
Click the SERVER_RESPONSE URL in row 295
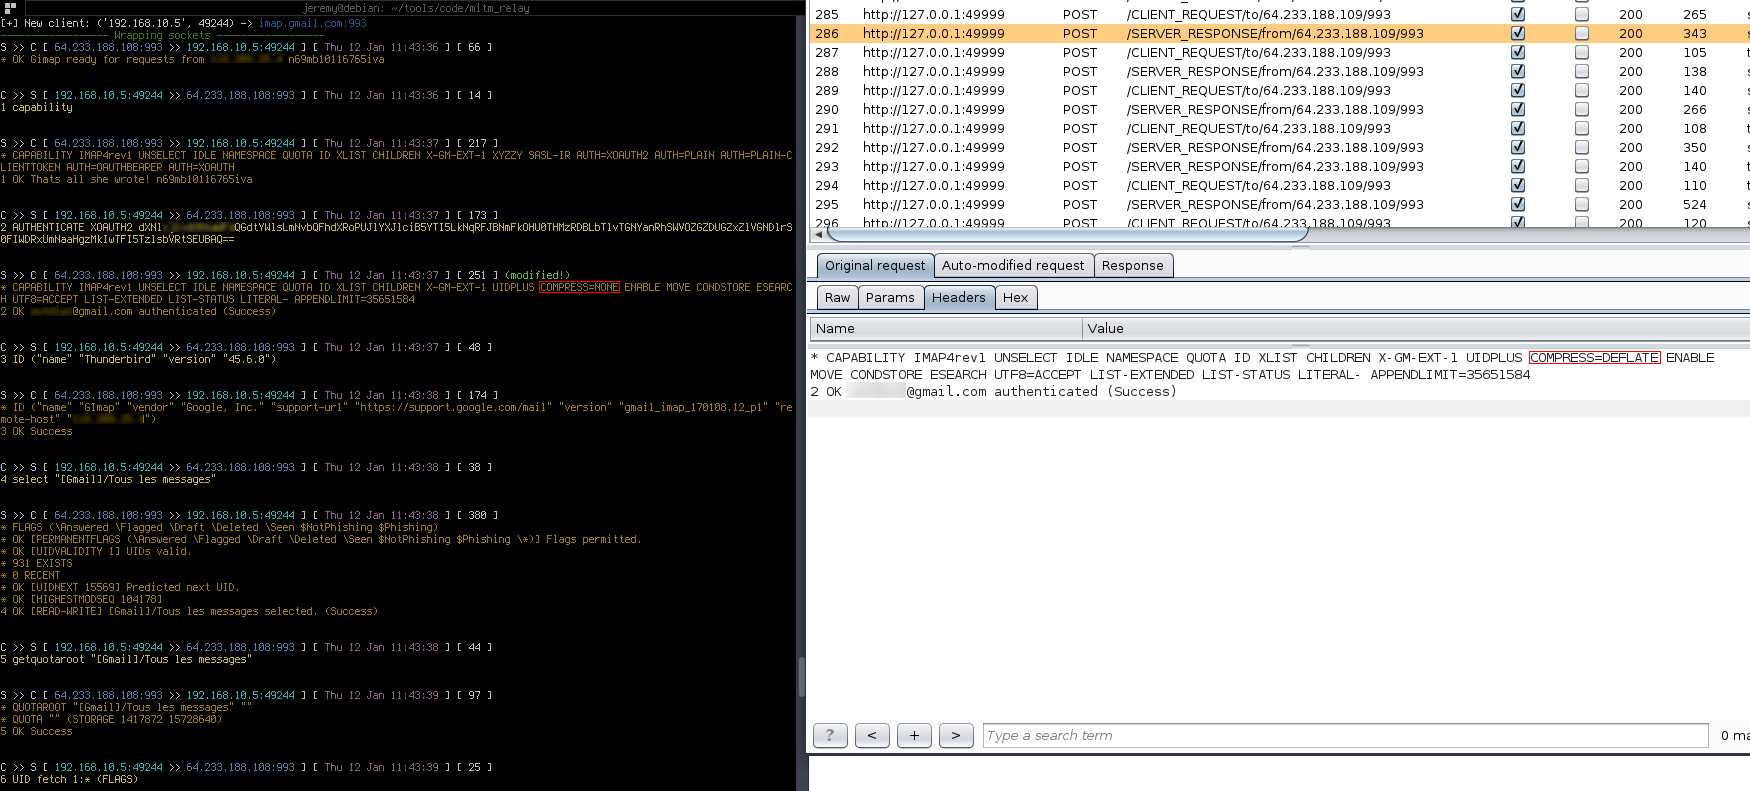[1275, 204]
